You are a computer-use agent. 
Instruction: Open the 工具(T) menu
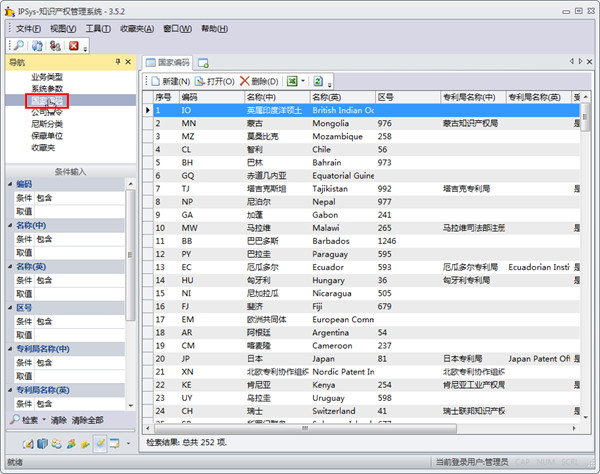(x=98, y=29)
